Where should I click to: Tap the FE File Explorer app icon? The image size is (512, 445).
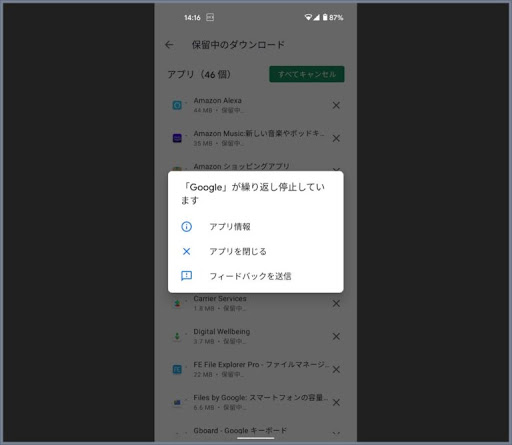click(x=177, y=369)
